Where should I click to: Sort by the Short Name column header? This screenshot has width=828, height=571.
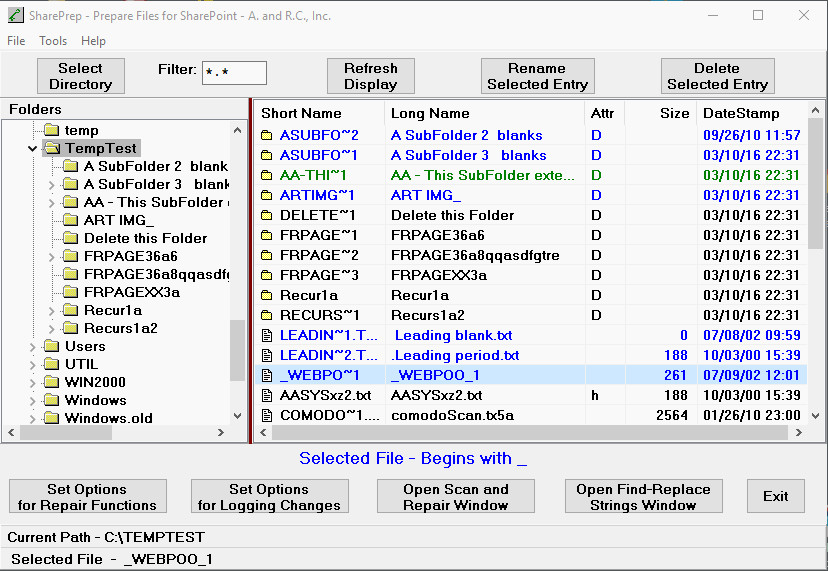pos(319,114)
